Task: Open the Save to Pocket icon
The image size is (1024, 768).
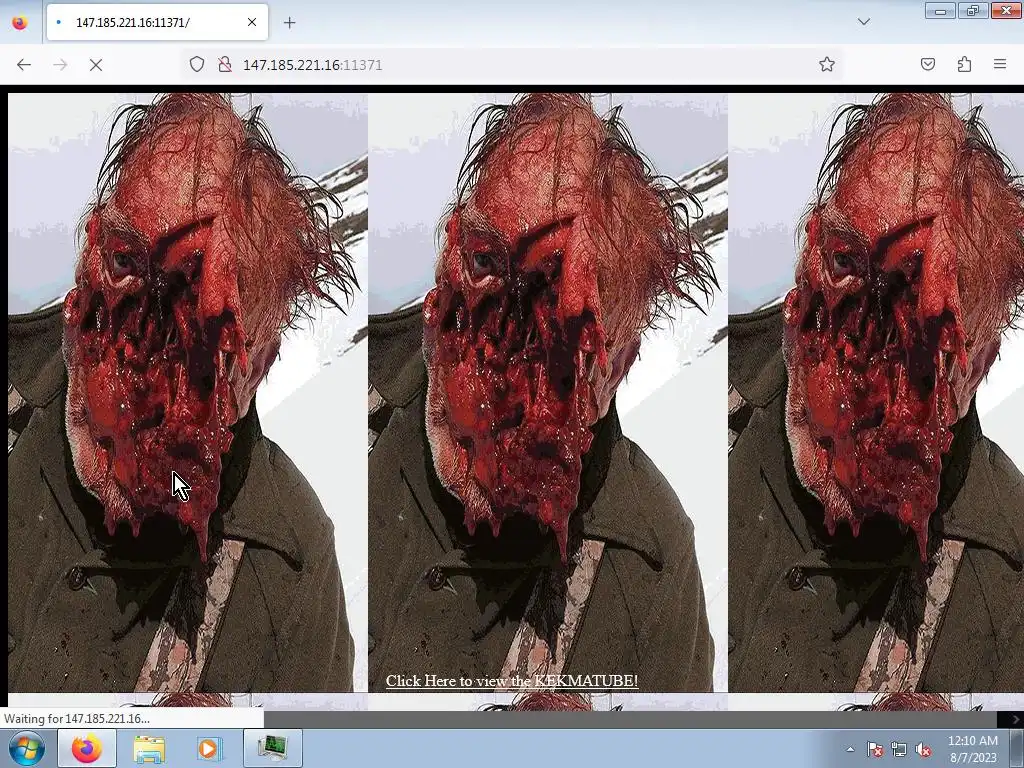Action: click(928, 64)
